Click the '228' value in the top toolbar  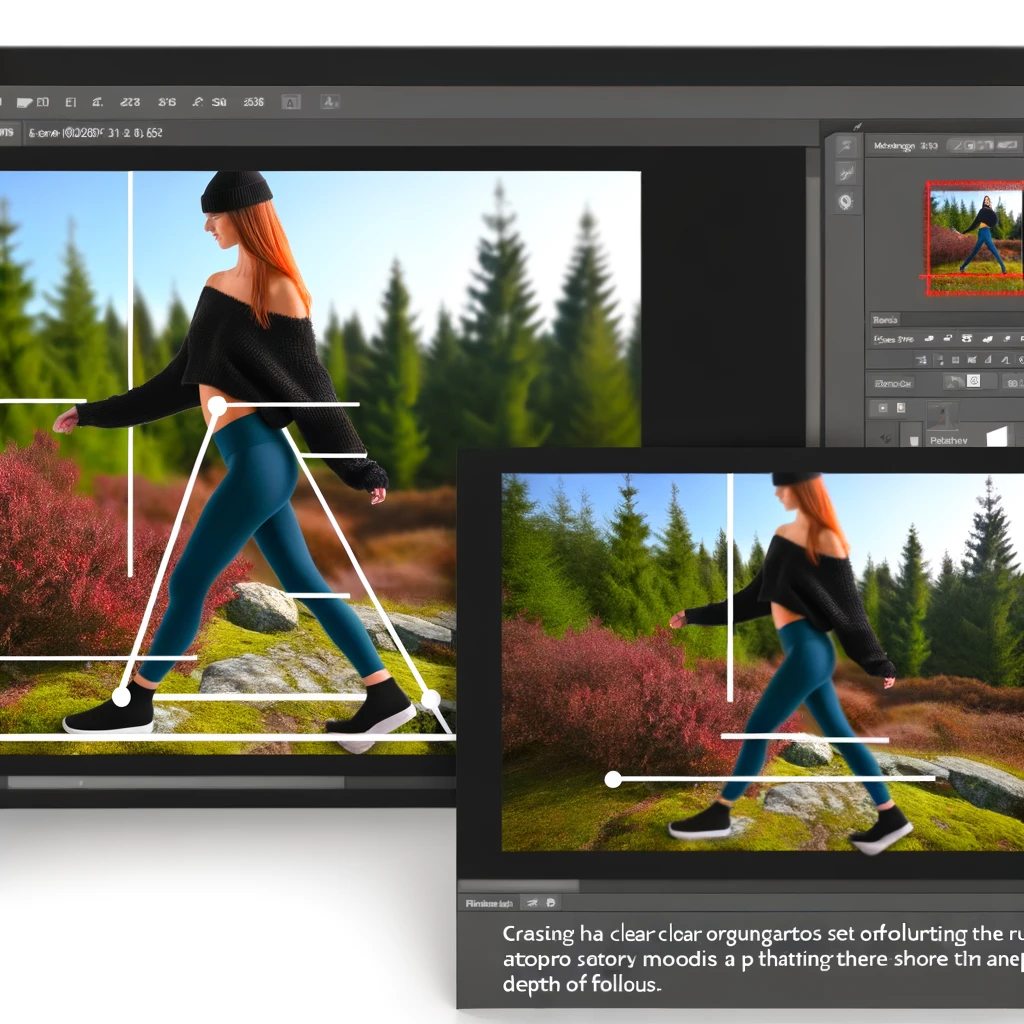130,102
